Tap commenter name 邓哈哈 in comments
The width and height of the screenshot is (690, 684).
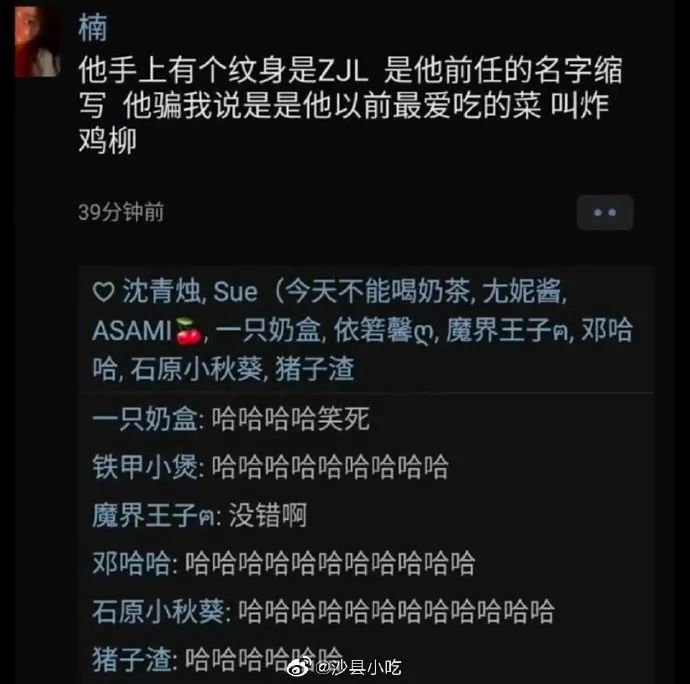coord(131,563)
